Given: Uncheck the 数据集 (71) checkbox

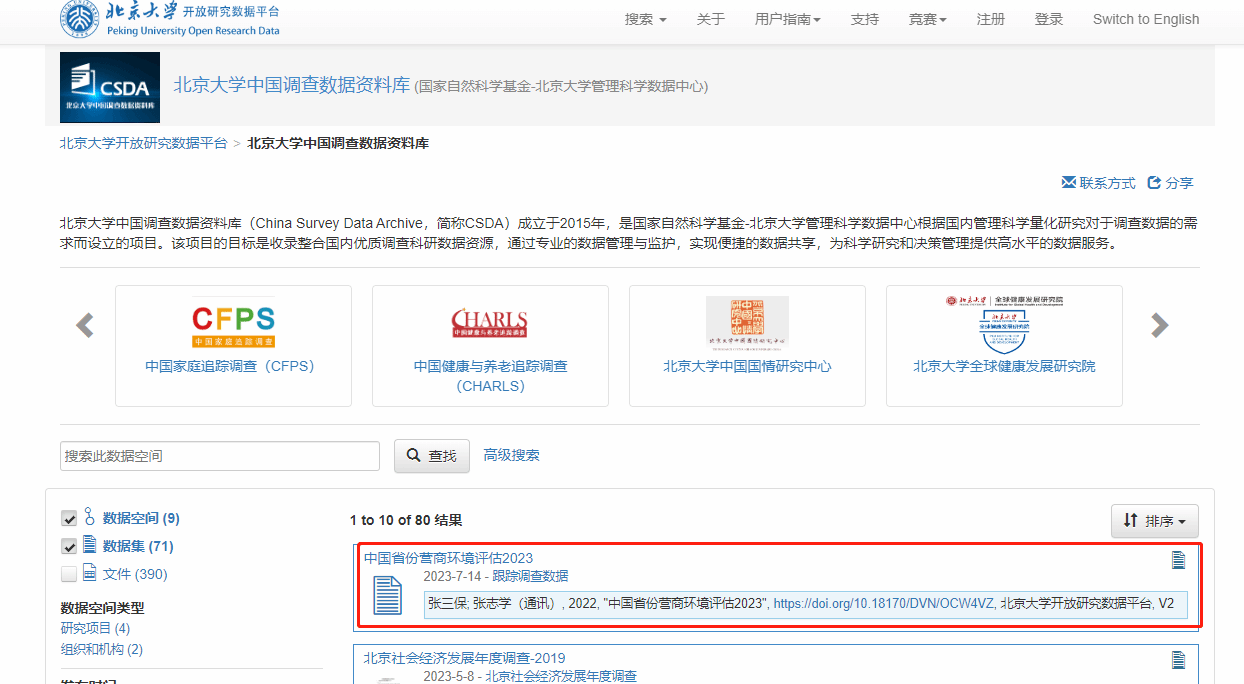Looking at the screenshot, I should [69, 546].
